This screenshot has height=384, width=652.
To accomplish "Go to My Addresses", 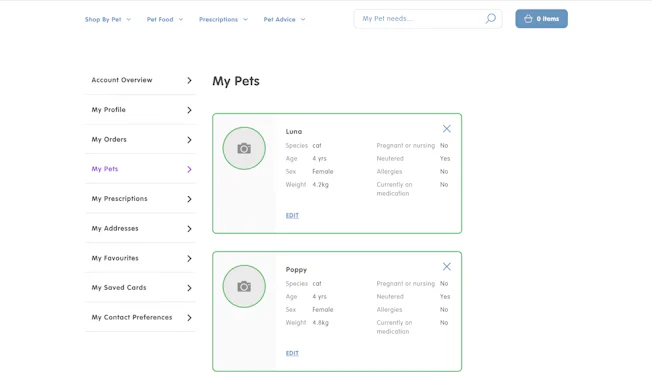I will click(141, 228).
